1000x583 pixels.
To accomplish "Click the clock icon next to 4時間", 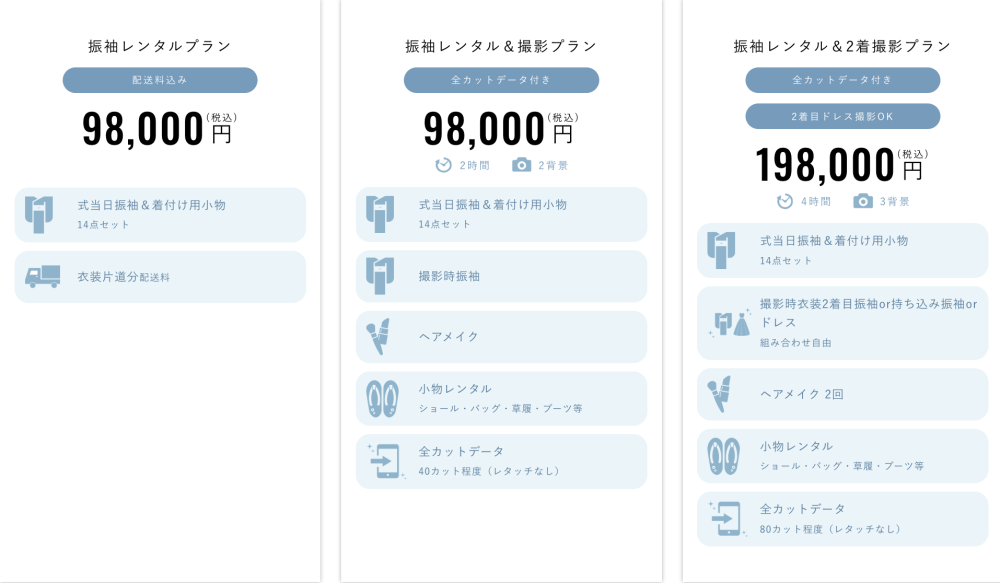I will click(x=785, y=201).
